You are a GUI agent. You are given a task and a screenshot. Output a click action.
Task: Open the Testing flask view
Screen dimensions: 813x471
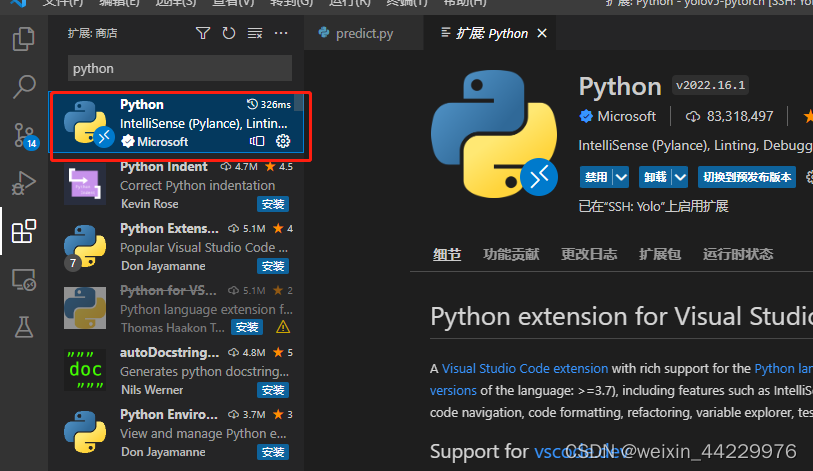point(24,327)
